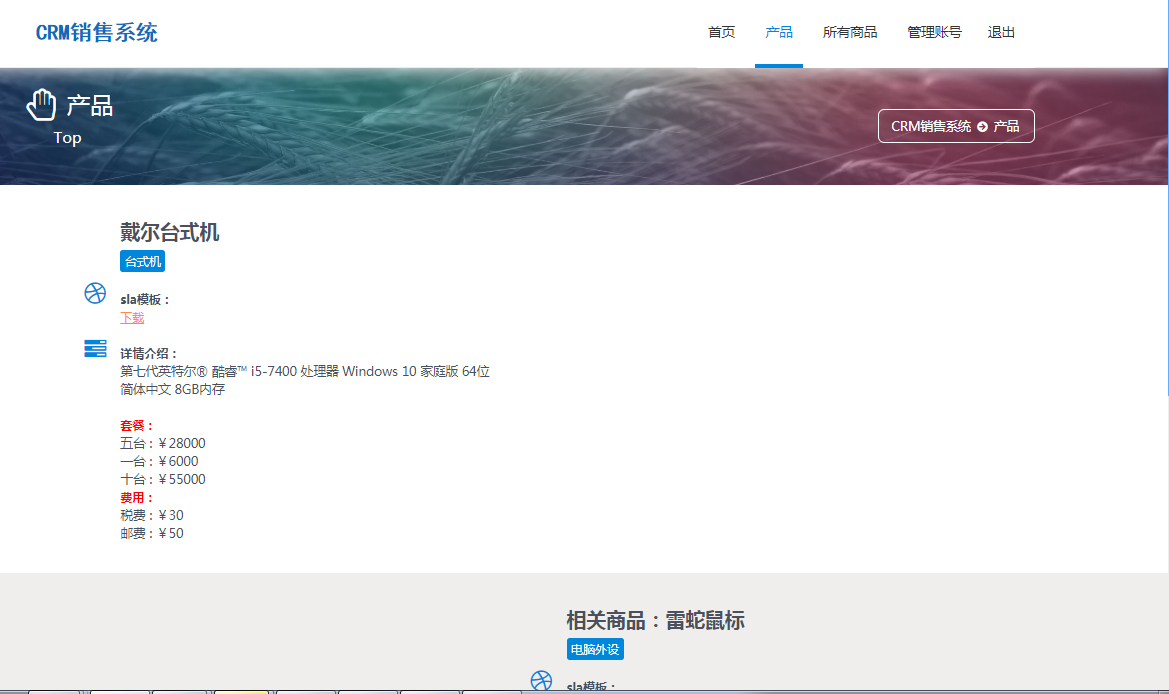1169x694 pixels.
Task: Click the hand icon beside the 产品 banner title
Action: coord(41,103)
